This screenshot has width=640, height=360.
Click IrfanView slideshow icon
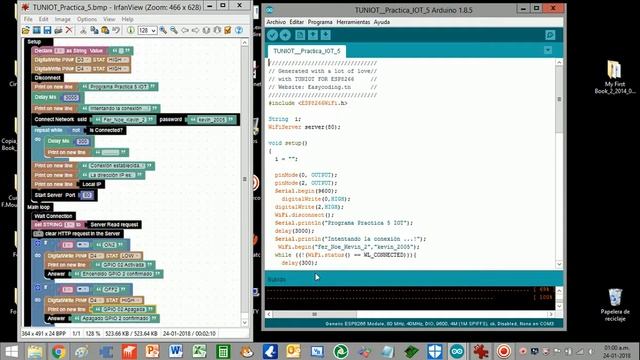click(36, 30)
